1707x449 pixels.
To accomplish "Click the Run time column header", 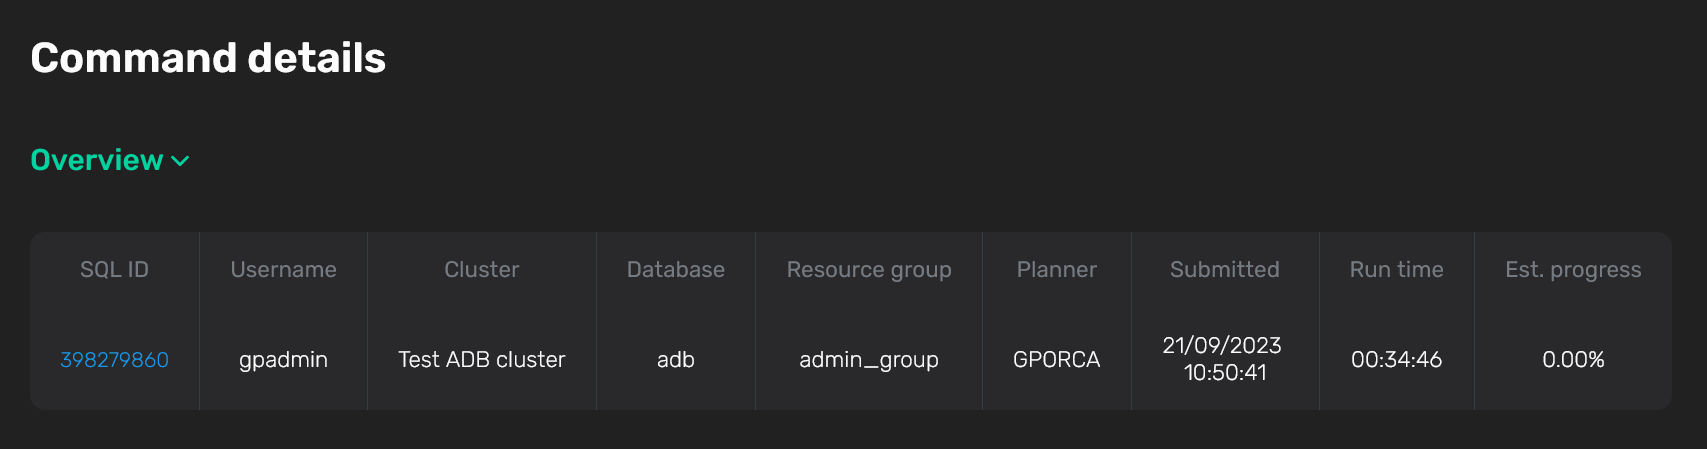I will point(1396,270).
